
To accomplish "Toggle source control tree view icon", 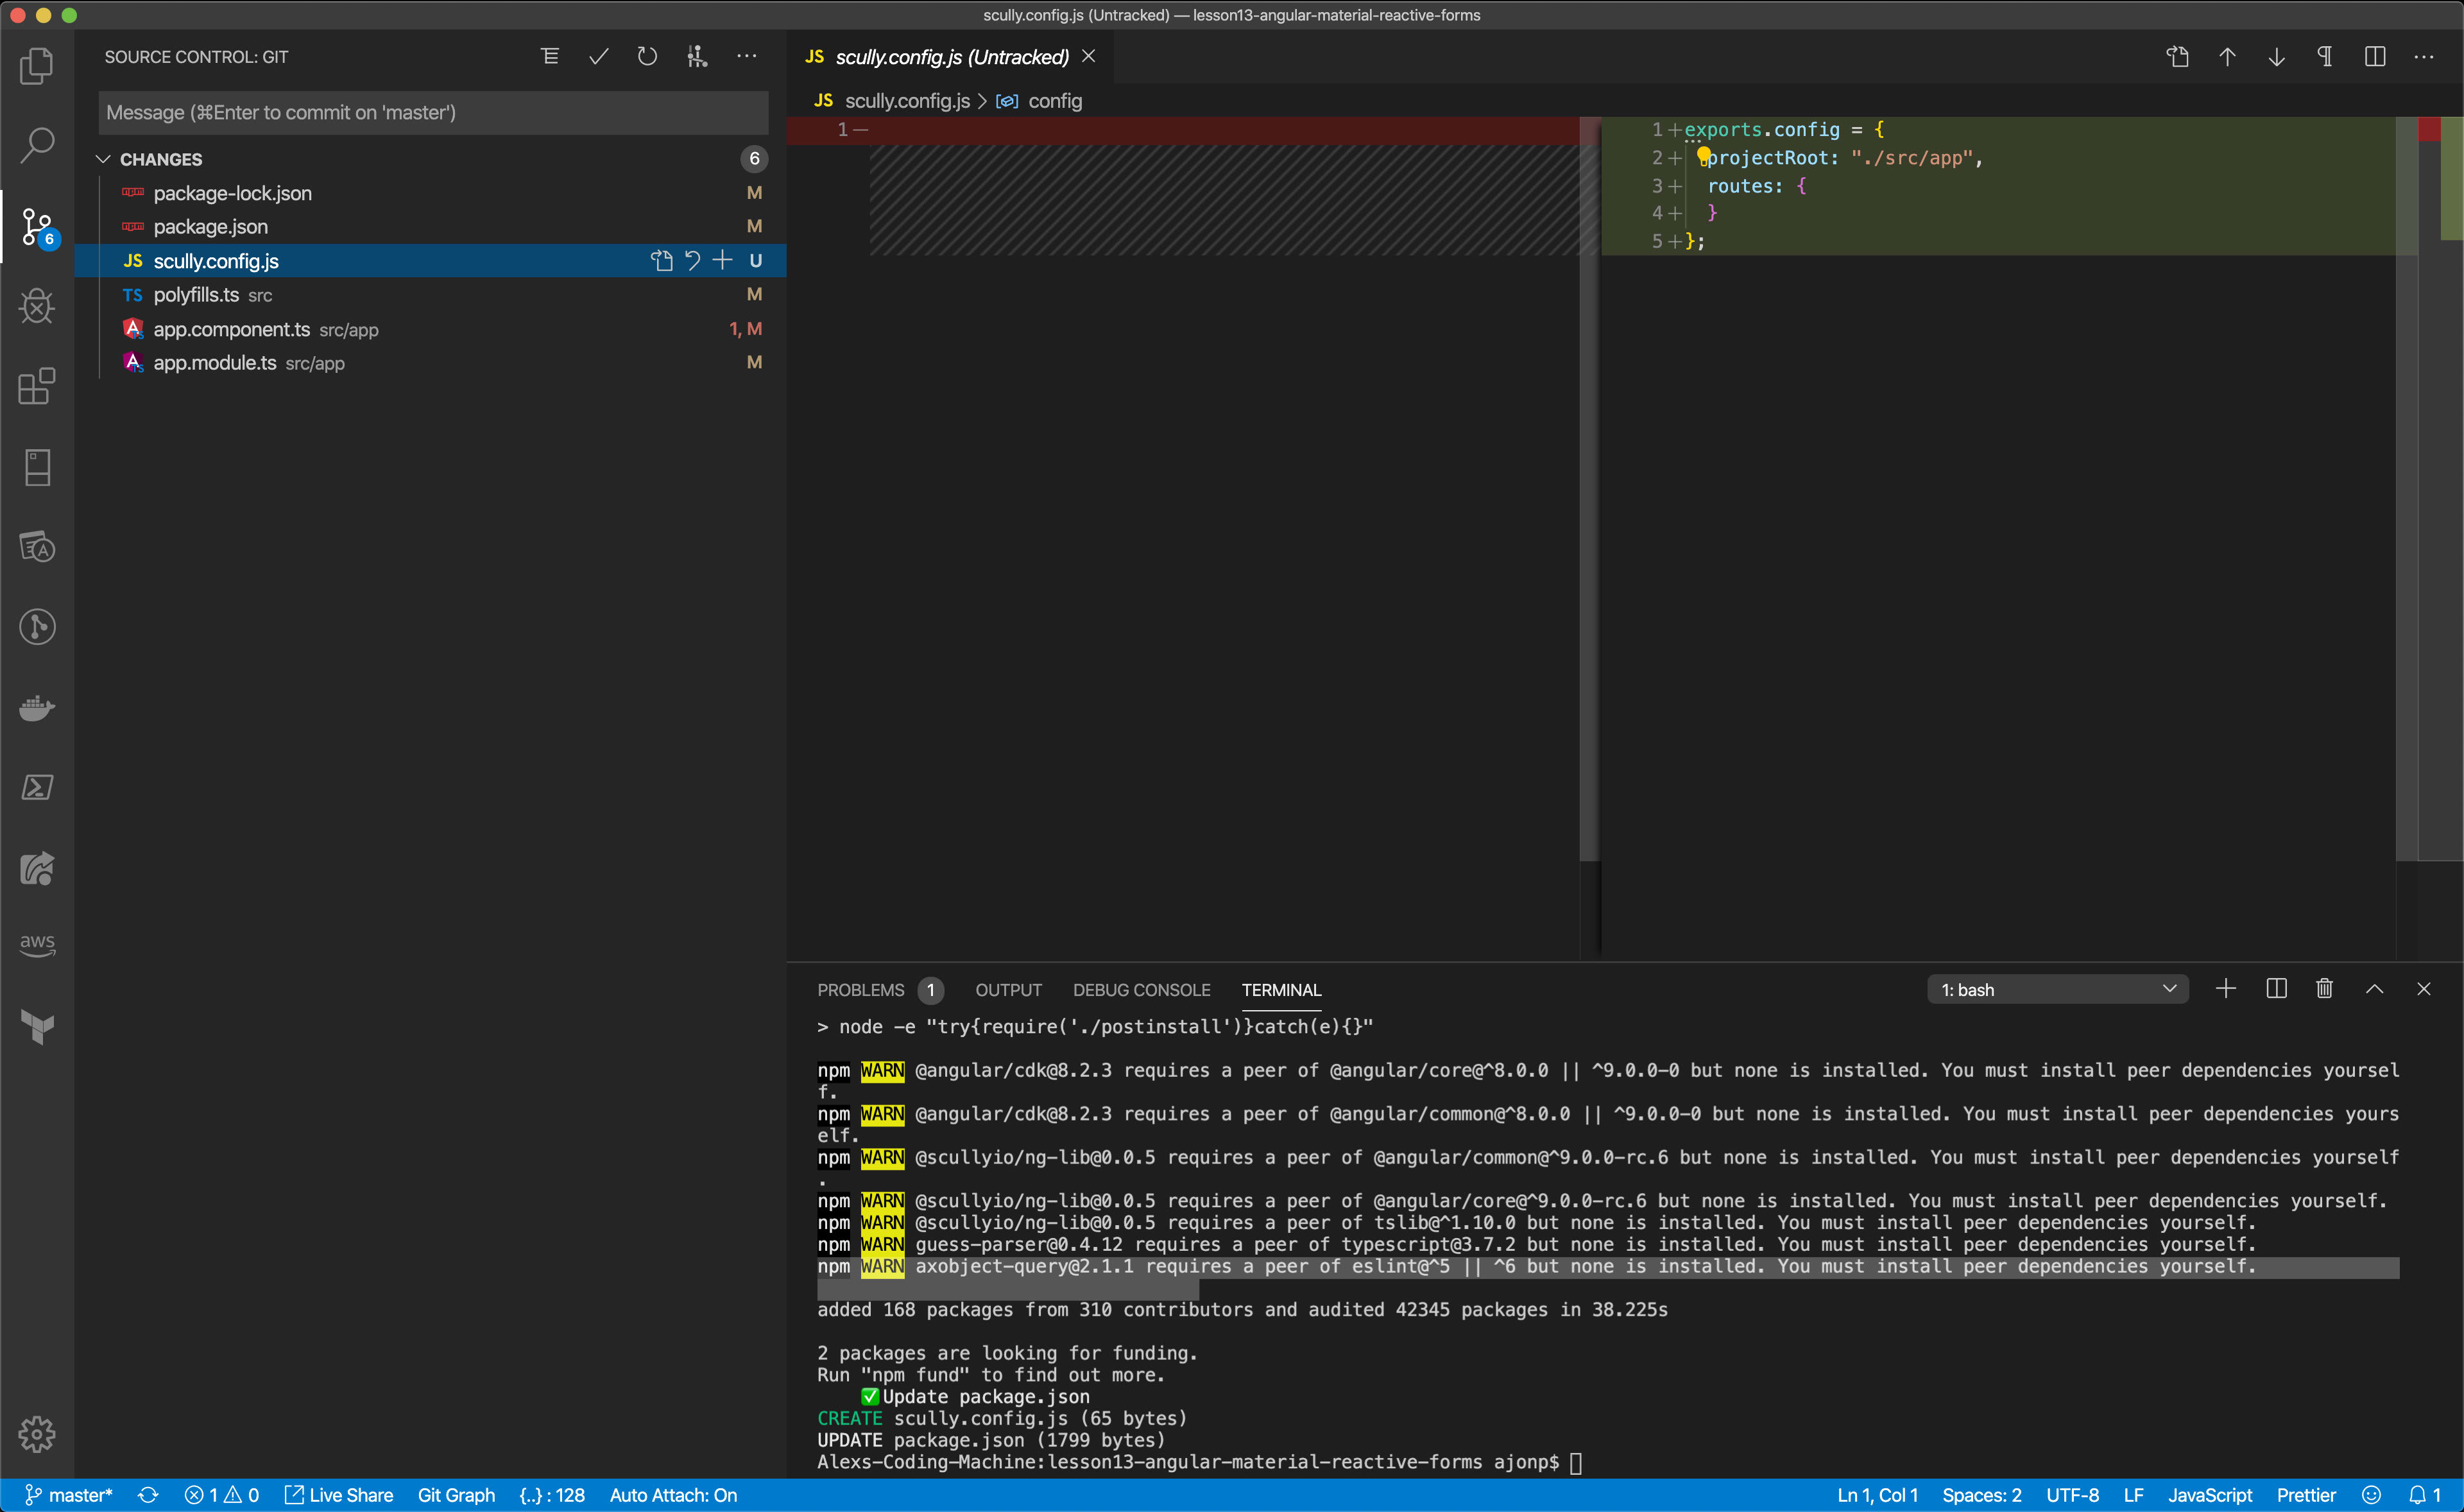I will click(x=550, y=57).
